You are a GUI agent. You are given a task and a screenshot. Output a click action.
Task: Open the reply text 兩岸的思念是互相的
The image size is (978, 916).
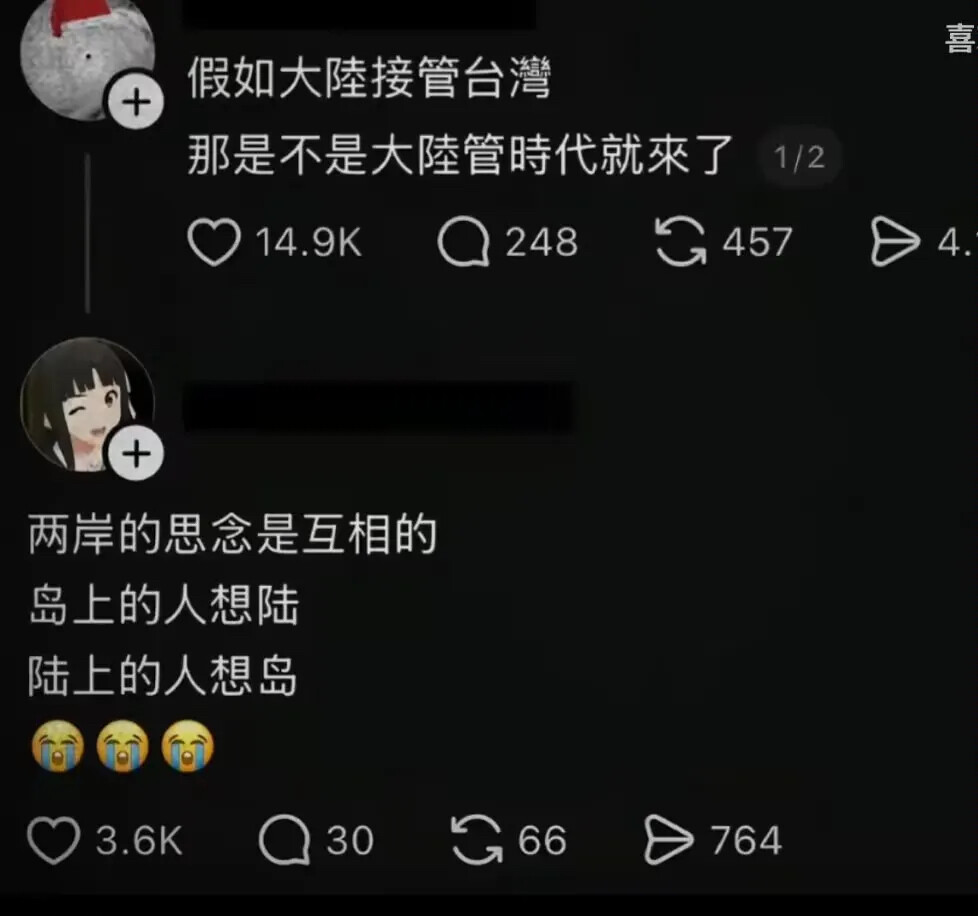pyautogui.click(x=232, y=534)
